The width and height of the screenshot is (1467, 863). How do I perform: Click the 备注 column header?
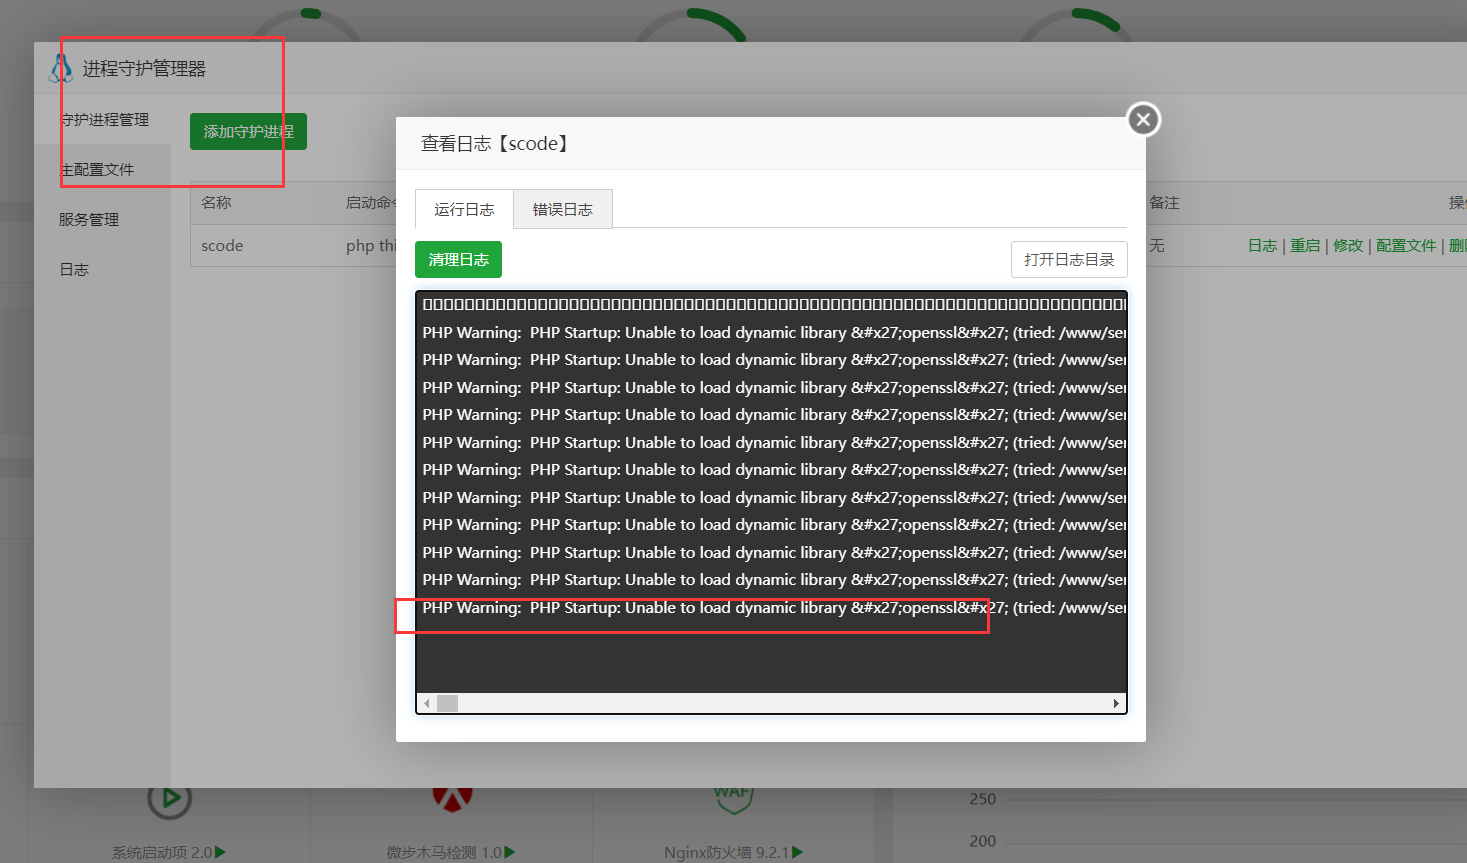(1164, 202)
